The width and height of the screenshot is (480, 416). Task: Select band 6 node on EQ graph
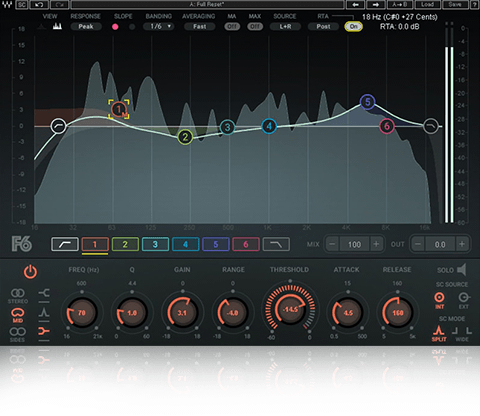click(387, 126)
